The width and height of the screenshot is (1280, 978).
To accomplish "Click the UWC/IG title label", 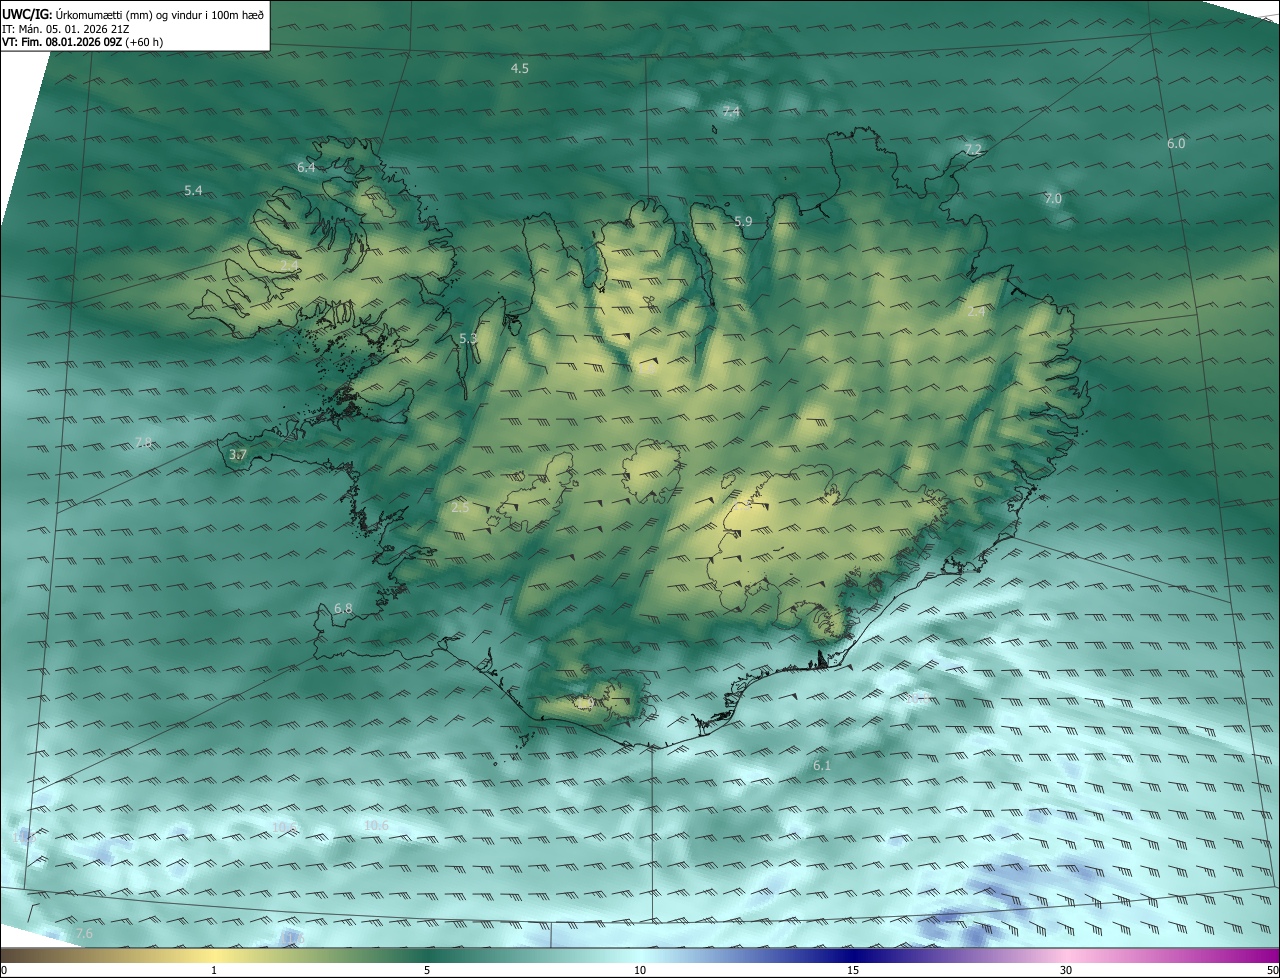I will click(x=27, y=13).
